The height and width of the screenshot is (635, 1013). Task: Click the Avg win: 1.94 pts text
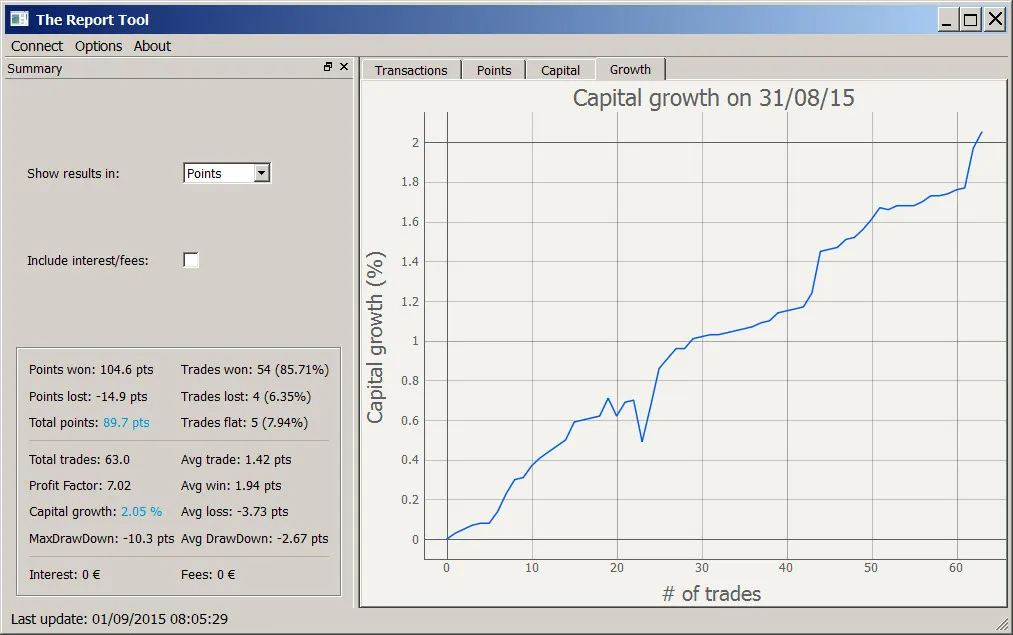tap(231, 486)
